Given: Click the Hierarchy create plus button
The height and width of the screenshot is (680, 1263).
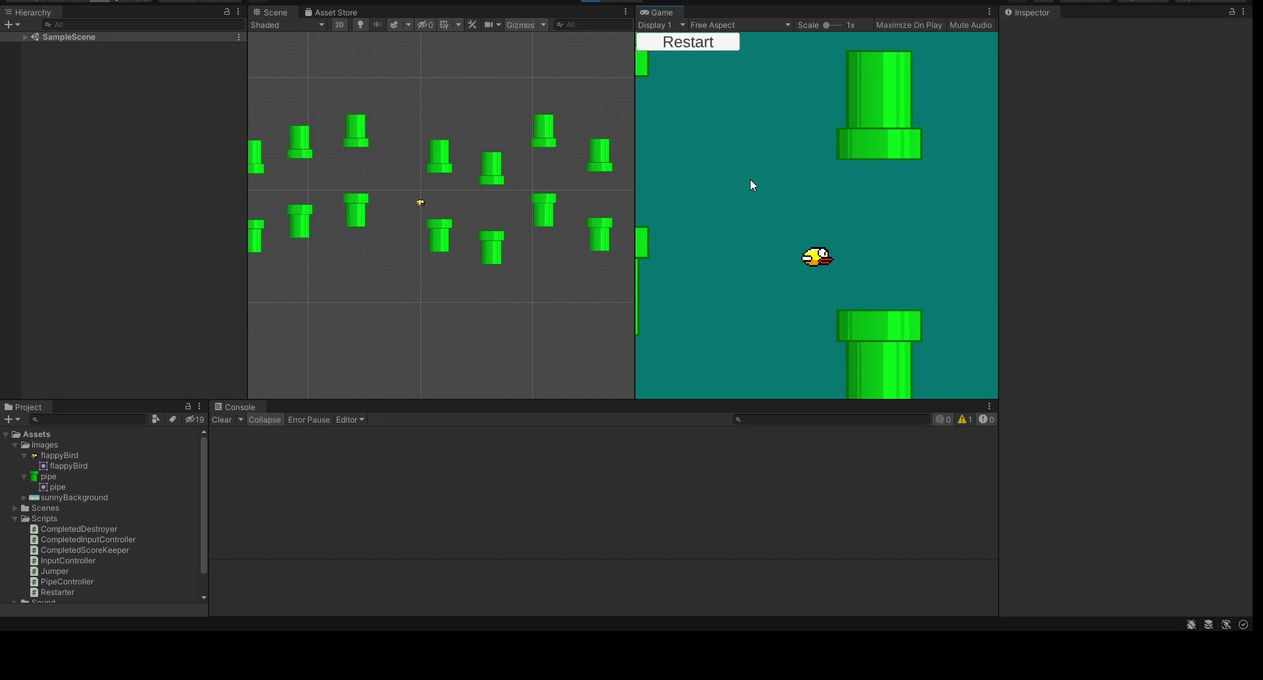Looking at the screenshot, I should (11, 25).
